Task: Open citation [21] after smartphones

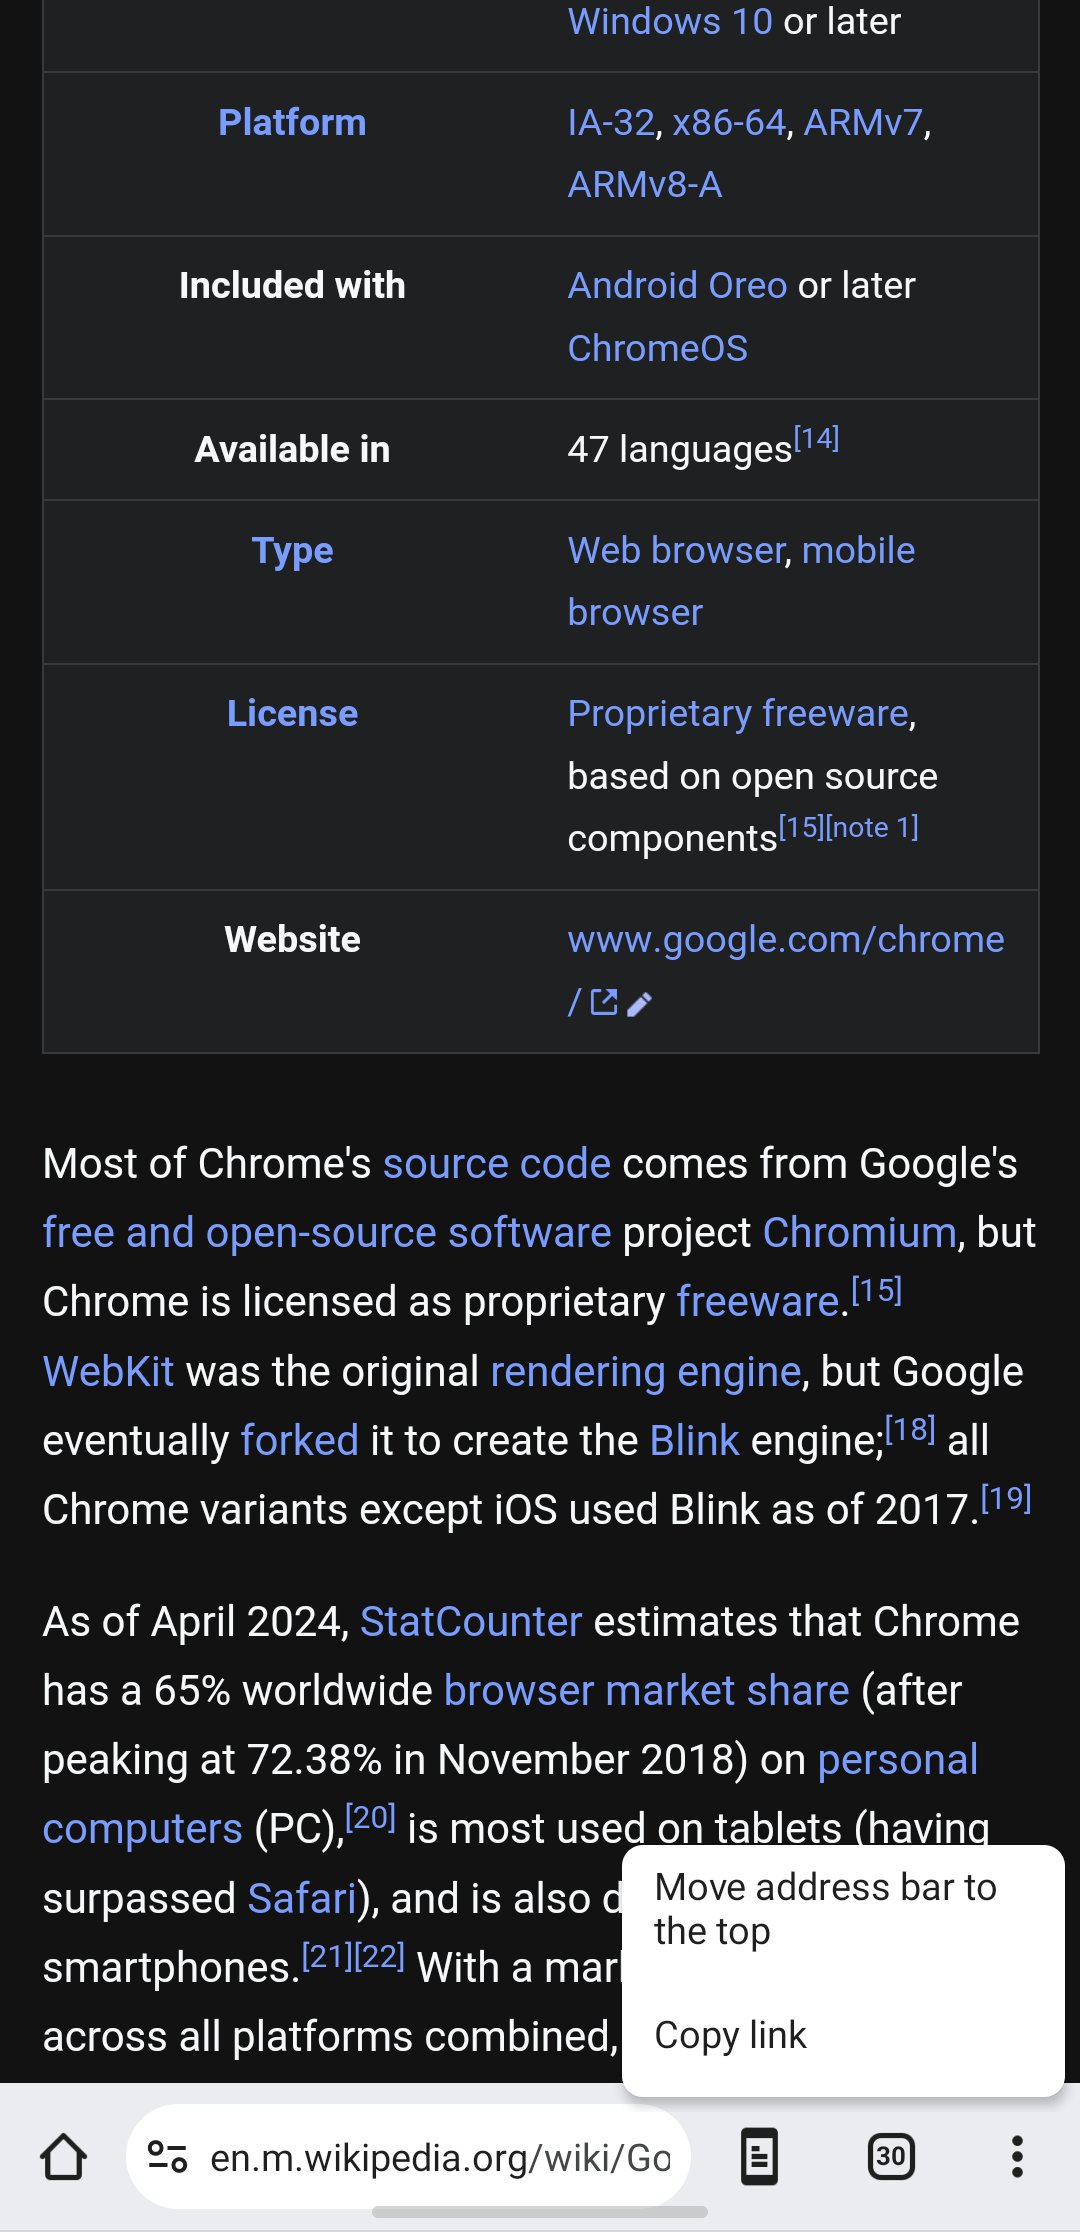Action: pyautogui.click(x=327, y=1956)
